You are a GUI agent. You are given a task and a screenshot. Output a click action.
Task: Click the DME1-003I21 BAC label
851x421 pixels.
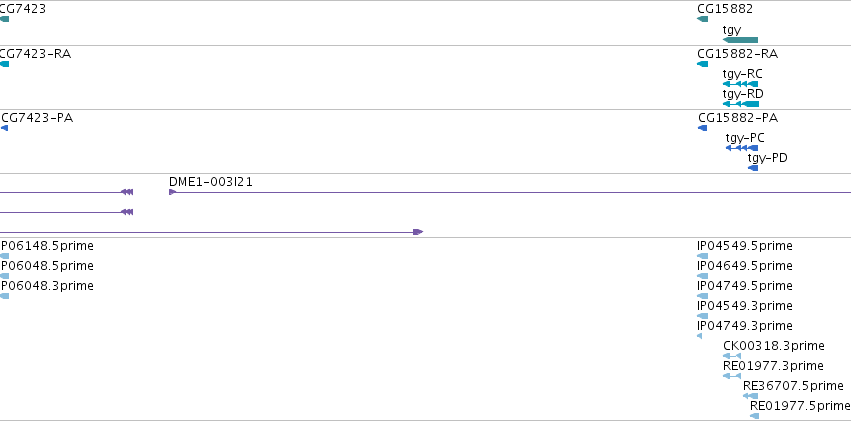click(211, 182)
